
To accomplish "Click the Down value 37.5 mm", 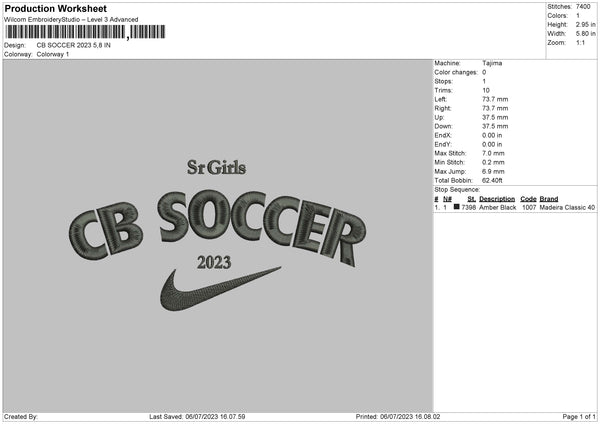I will tap(495, 126).
